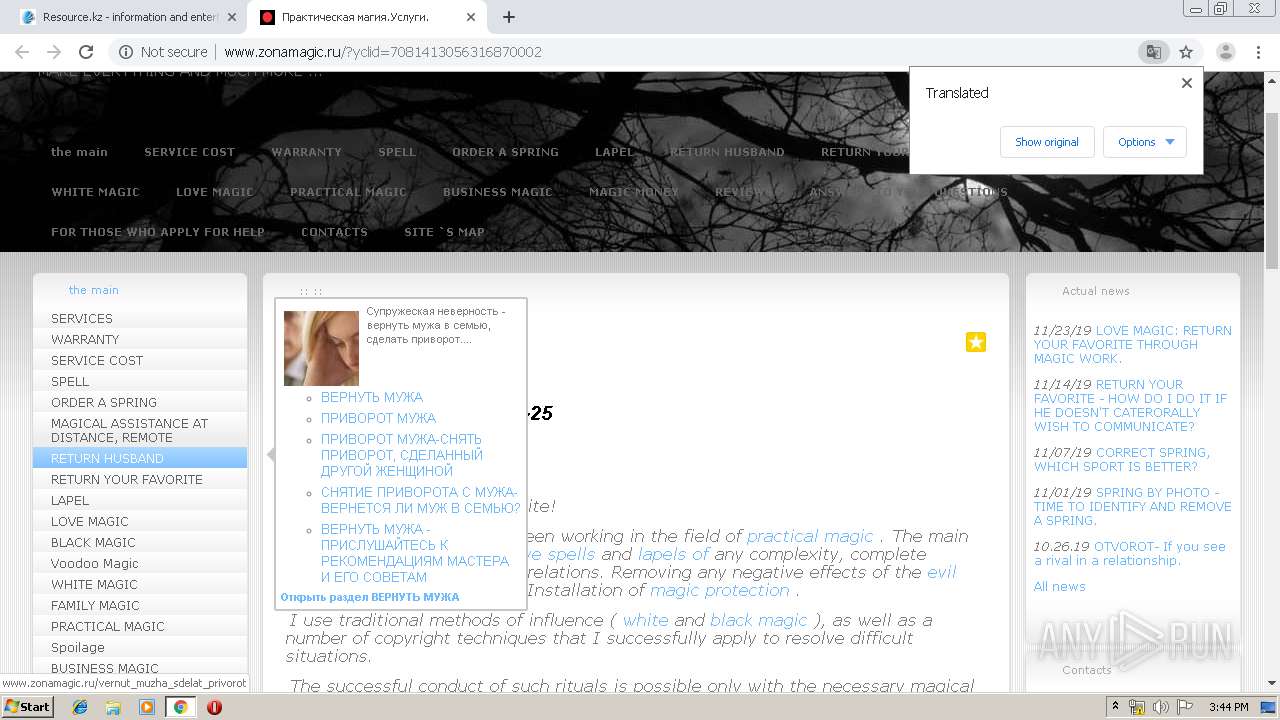This screenshot has height=720, width=1280.
Task: Open ПРИВОРОТ МУЖА link in popup
Action: pos(378,418)
